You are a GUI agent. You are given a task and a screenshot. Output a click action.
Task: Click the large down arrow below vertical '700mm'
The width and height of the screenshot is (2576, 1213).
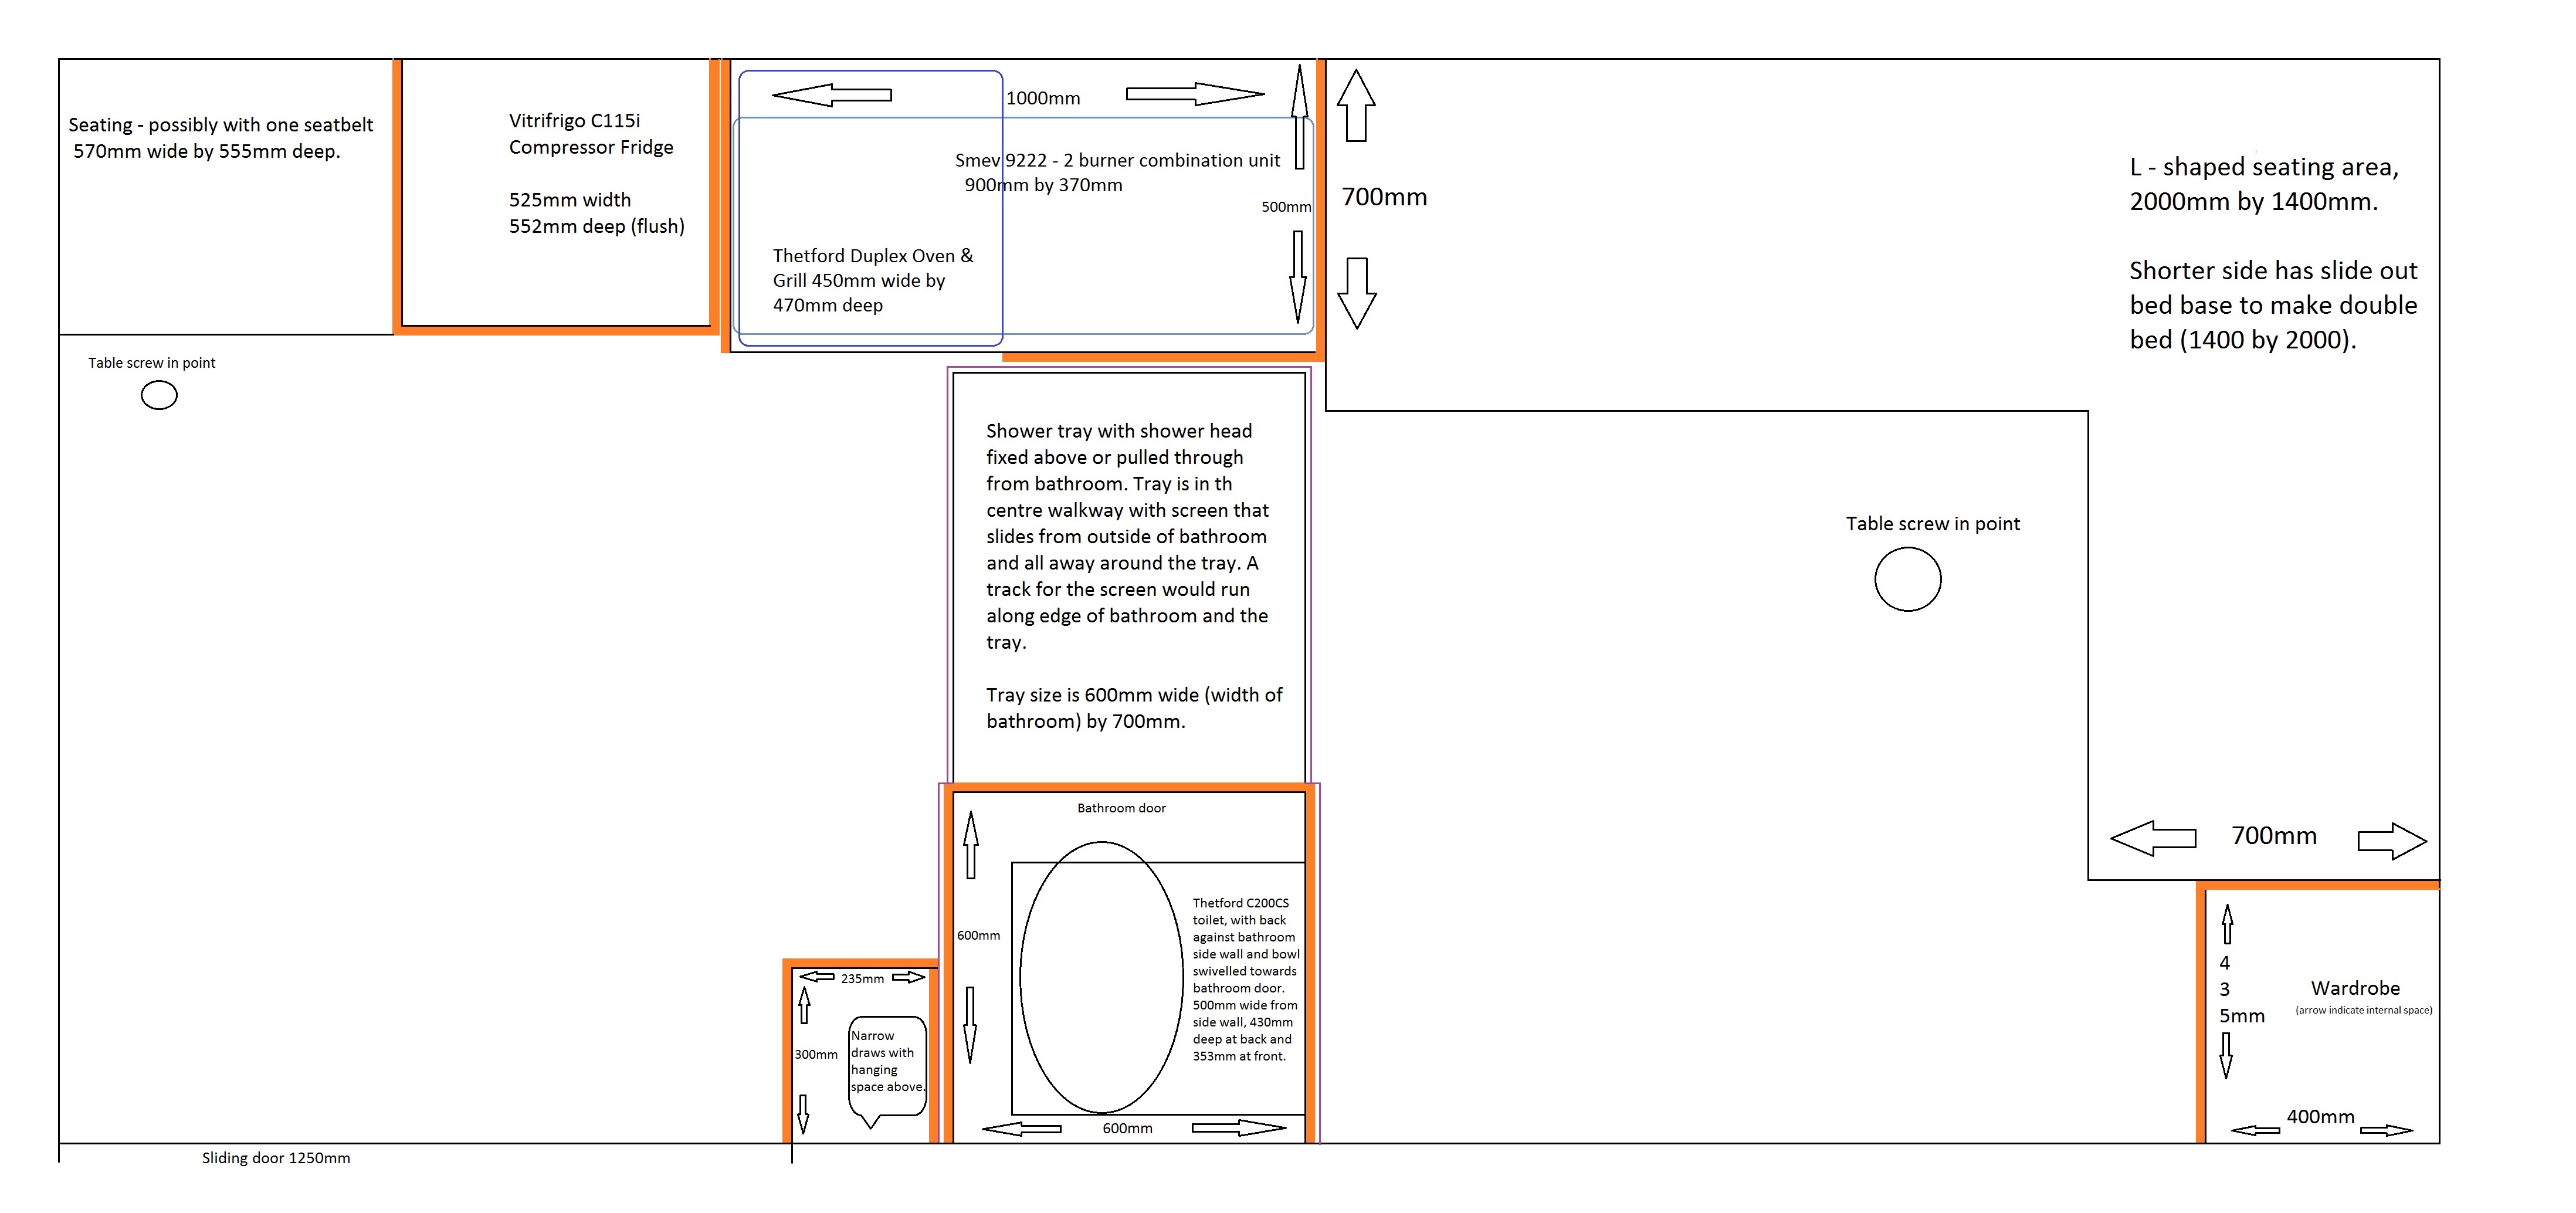[x=1357, y=293]
